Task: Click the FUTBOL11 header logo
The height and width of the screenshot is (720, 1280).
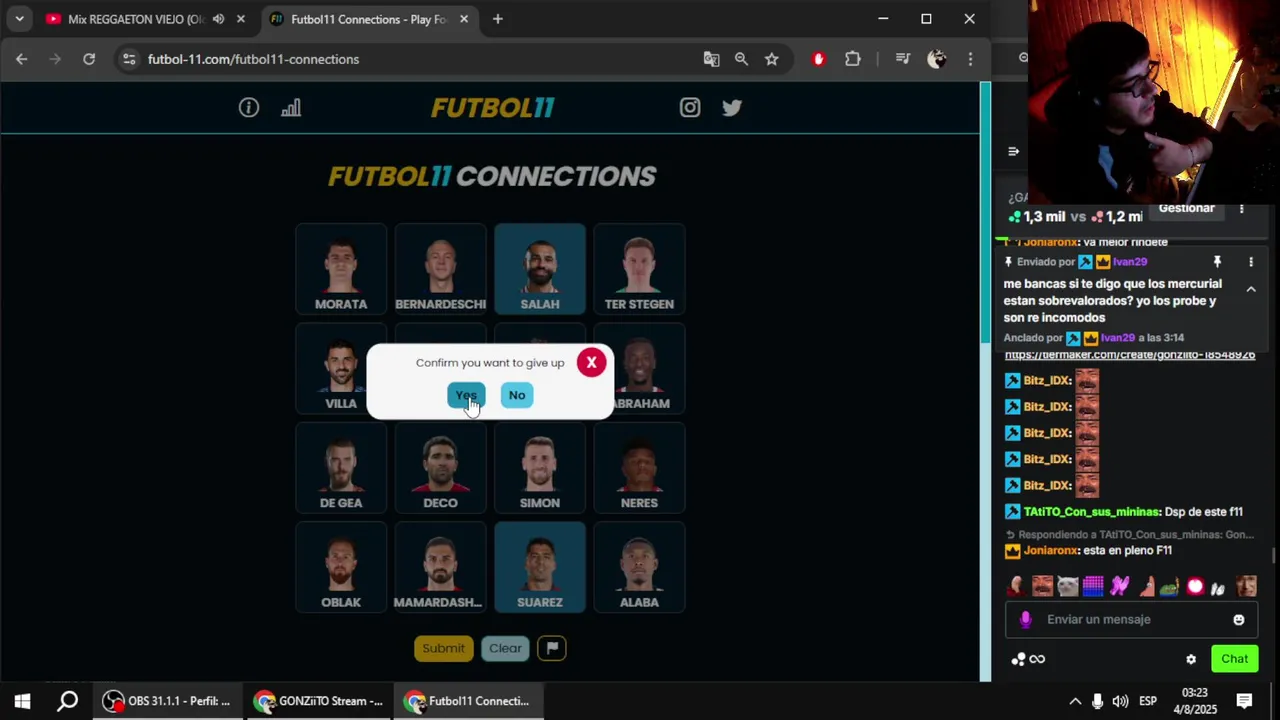Action: tap(492, 108)
